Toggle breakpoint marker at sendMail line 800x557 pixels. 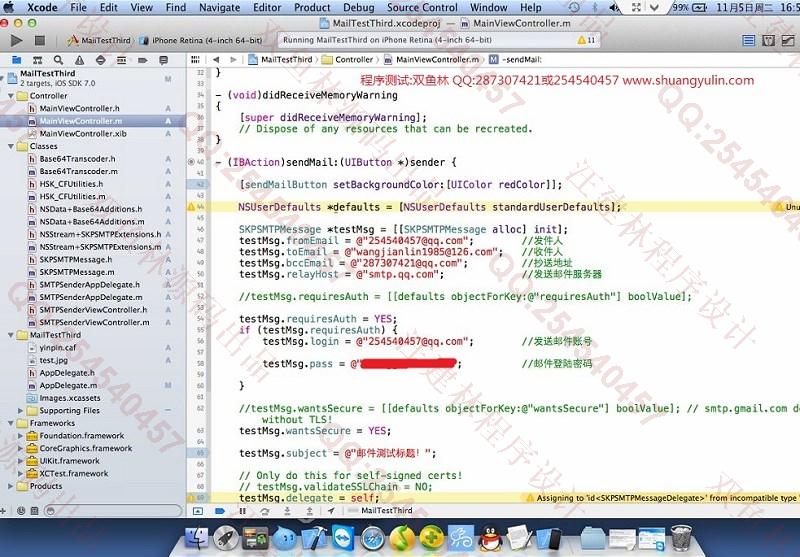[x=191, y=162]
